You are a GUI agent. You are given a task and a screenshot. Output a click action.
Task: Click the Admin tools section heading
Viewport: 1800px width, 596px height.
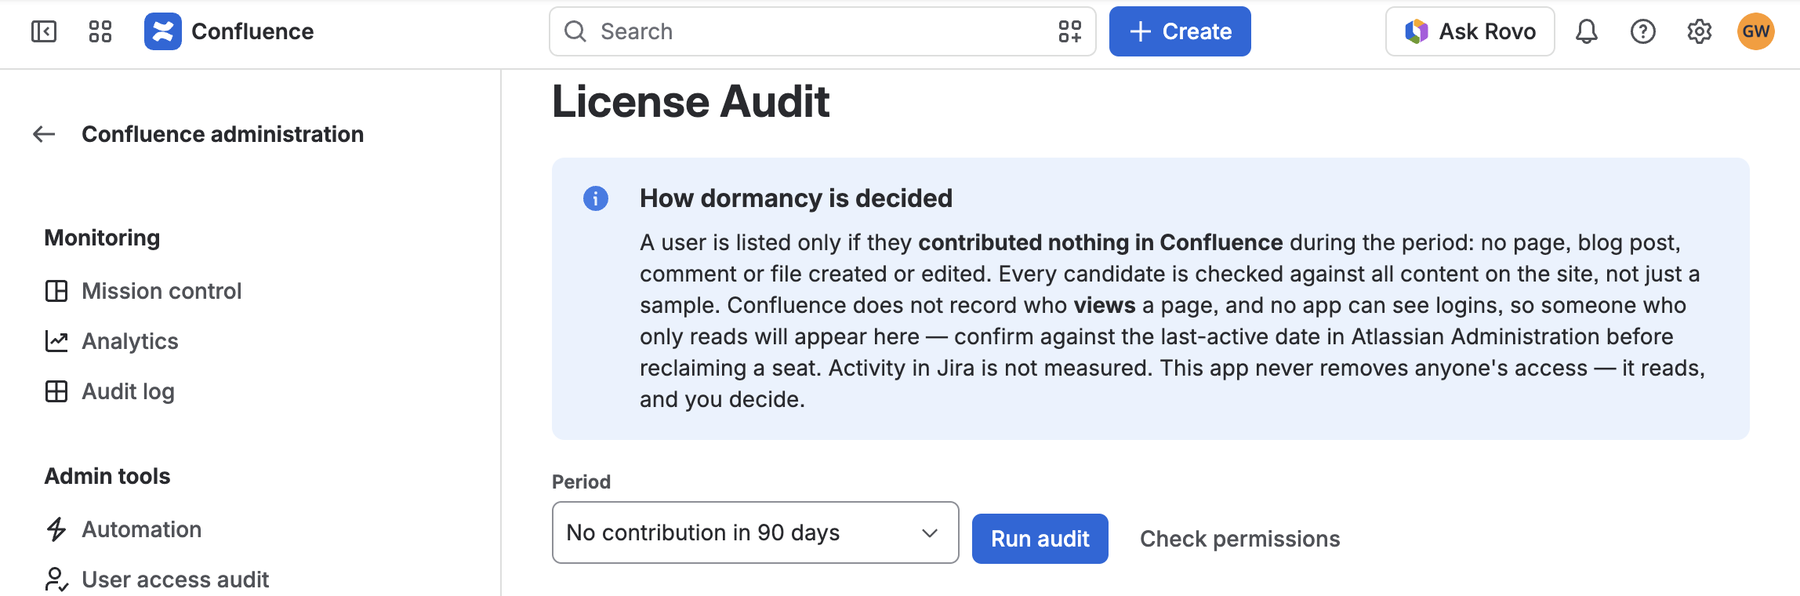pyautogui.click(x=107, y=476)
